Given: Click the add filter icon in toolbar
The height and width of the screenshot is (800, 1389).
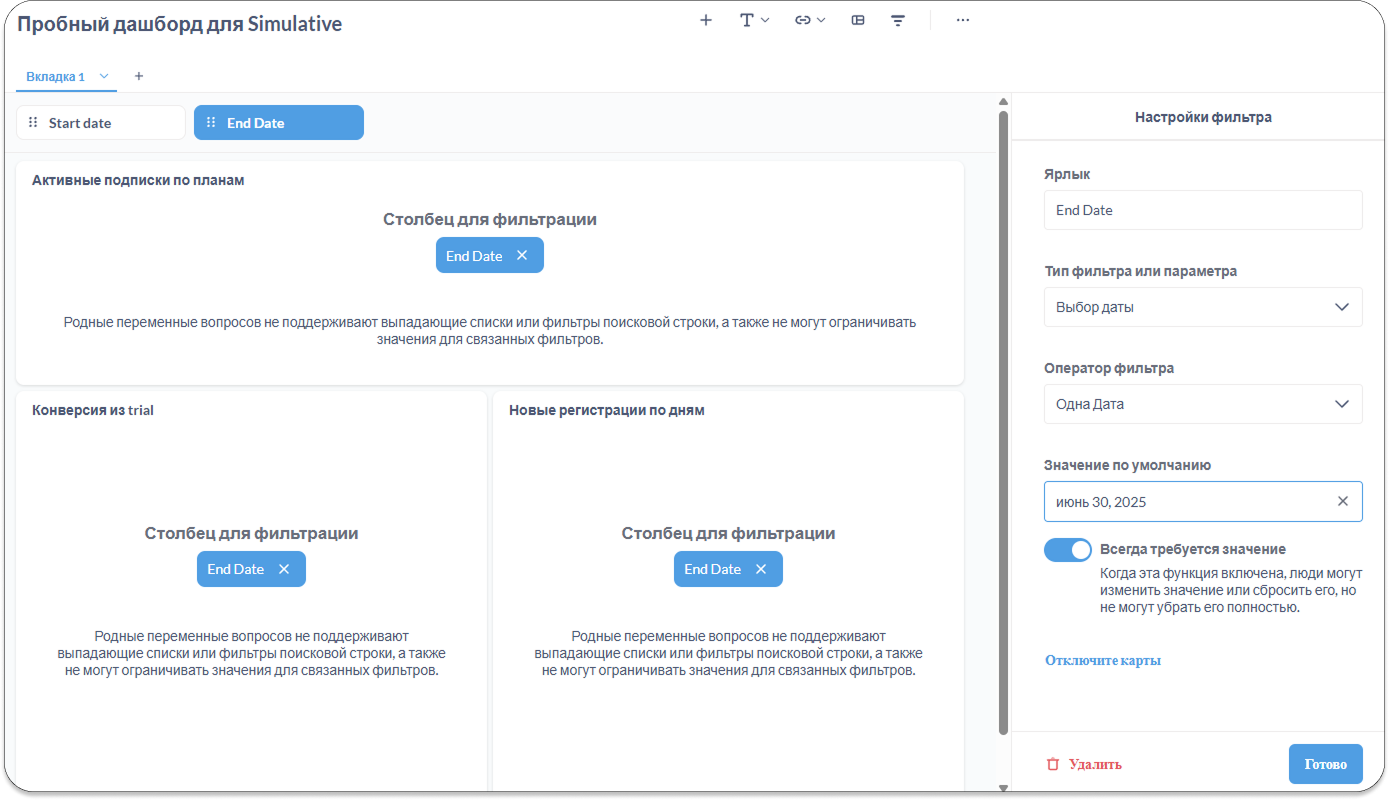Looking at the screenshot, I should [x=898, y=20].
